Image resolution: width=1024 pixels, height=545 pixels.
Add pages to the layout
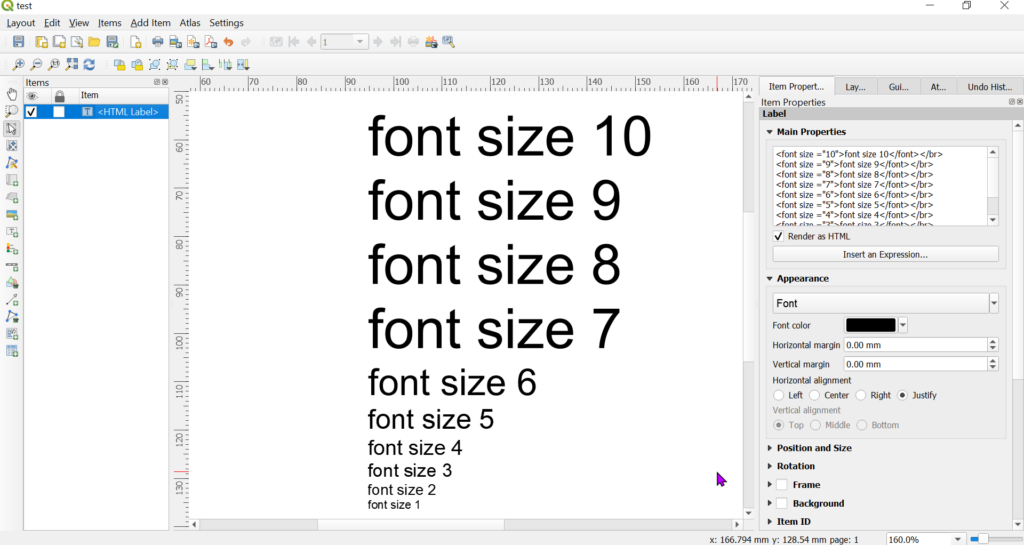(135, 42)
